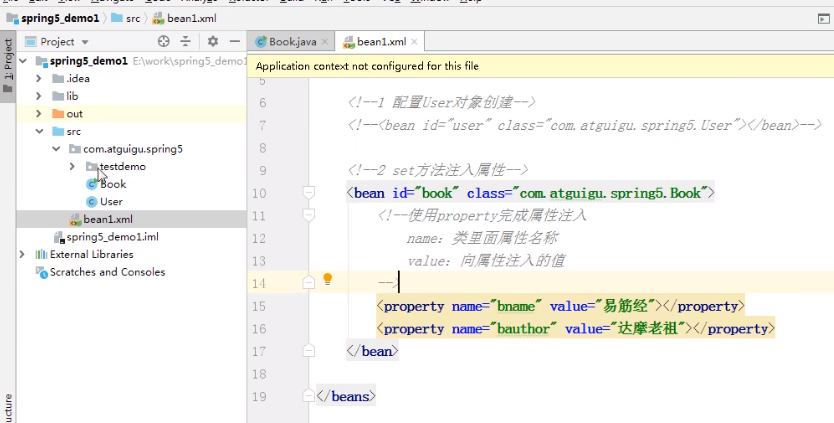Expand the .idea folder
The height and width of the screenshot is (423, 834).
(x=38, y=79)
